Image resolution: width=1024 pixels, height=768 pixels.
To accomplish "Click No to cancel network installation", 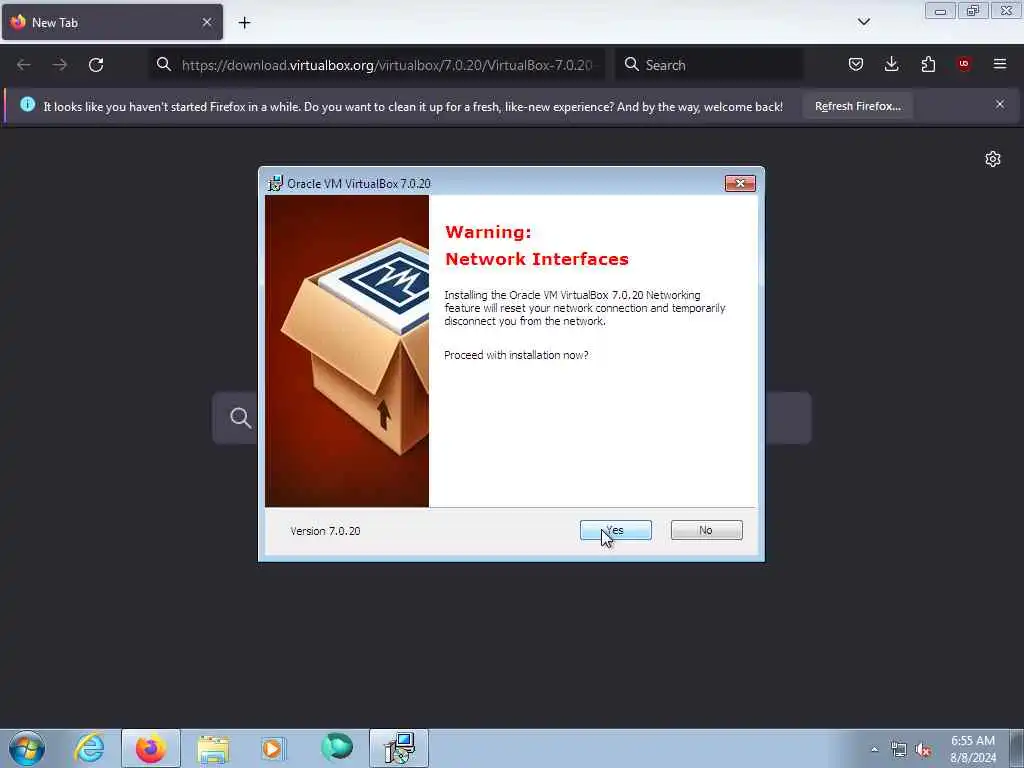I will [x=706, y=530].
